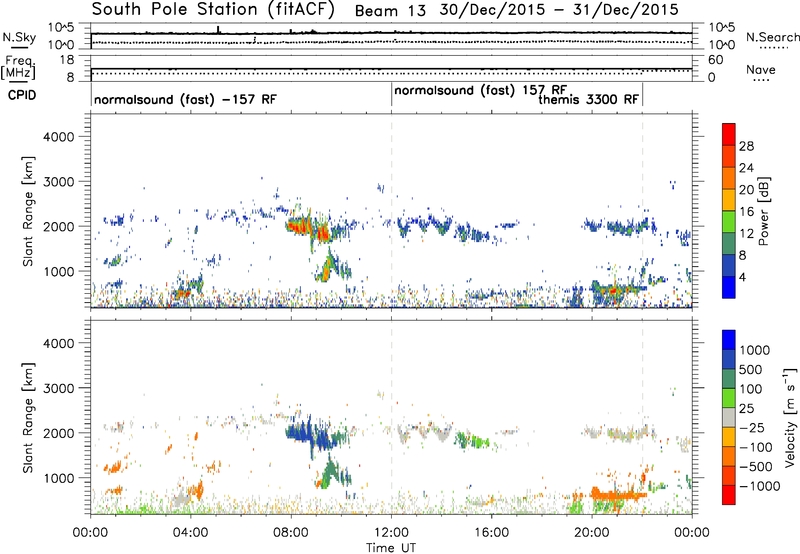800x554 pixels.
Task: Click the date range '30/Dec/2015 - 31/Dec/2015'
Action: pos(559,10)
